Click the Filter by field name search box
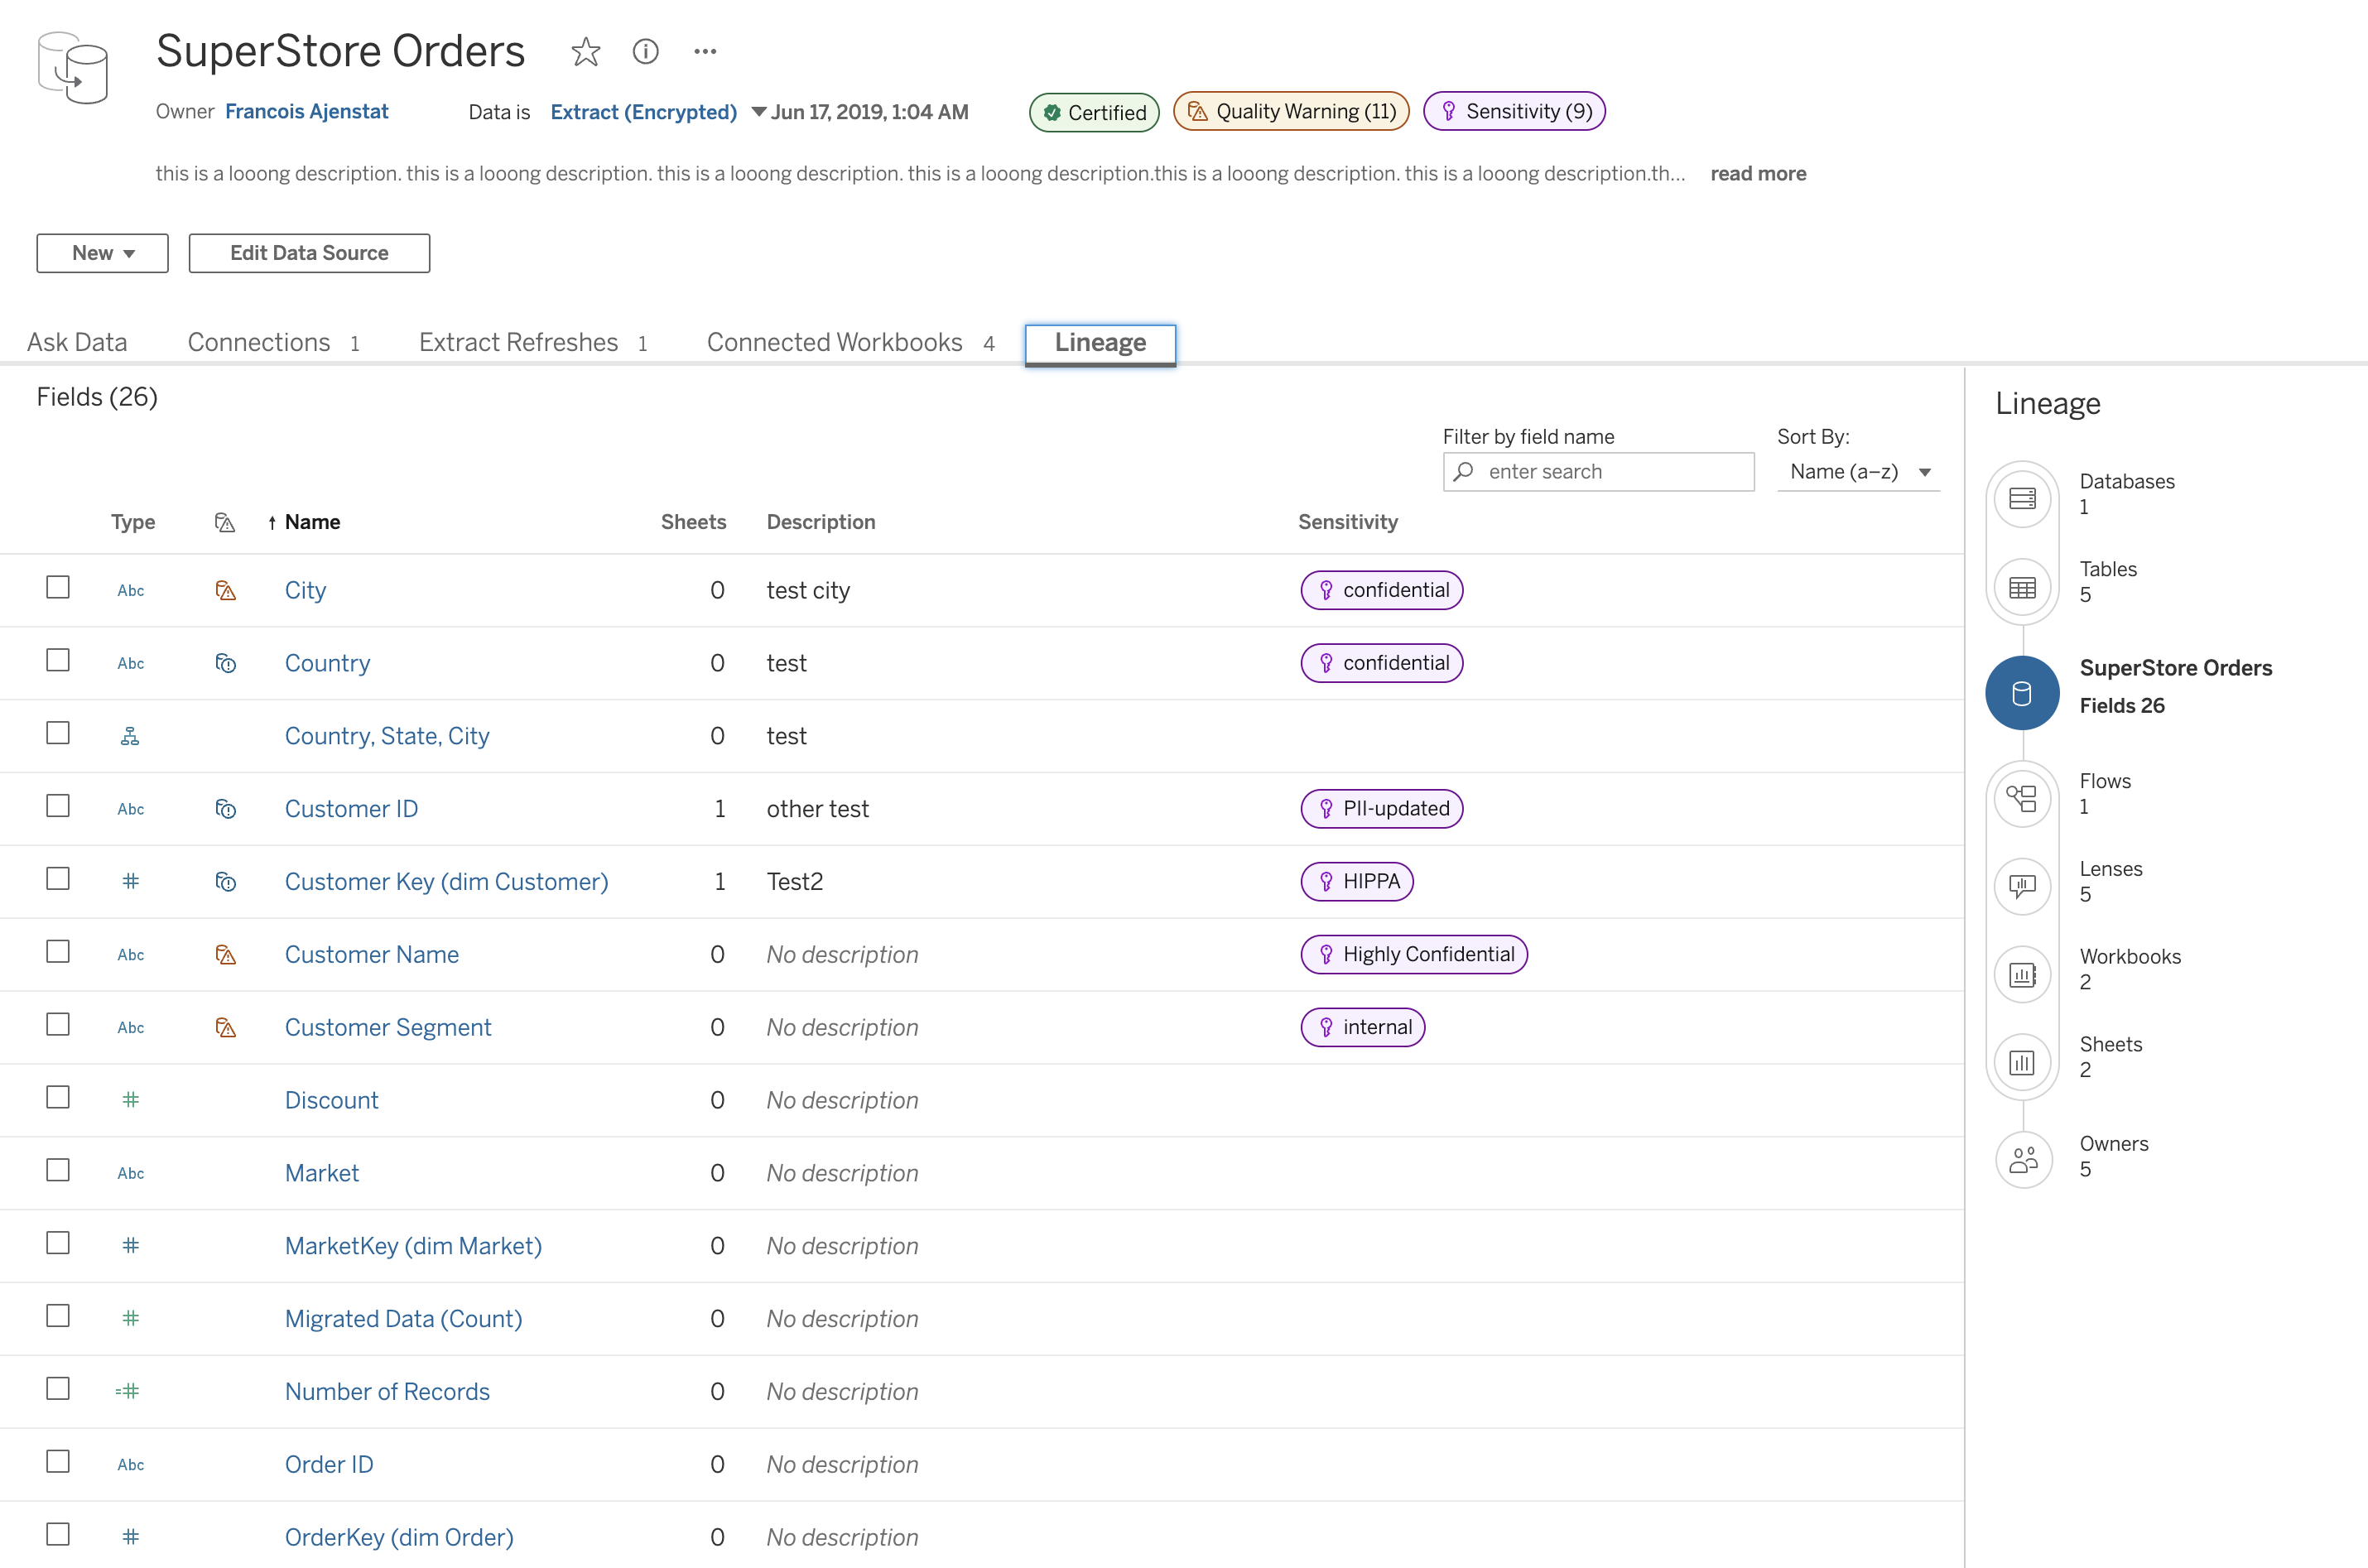This screenshot has width=2368, height=1568. click(x=1598, y=472)
